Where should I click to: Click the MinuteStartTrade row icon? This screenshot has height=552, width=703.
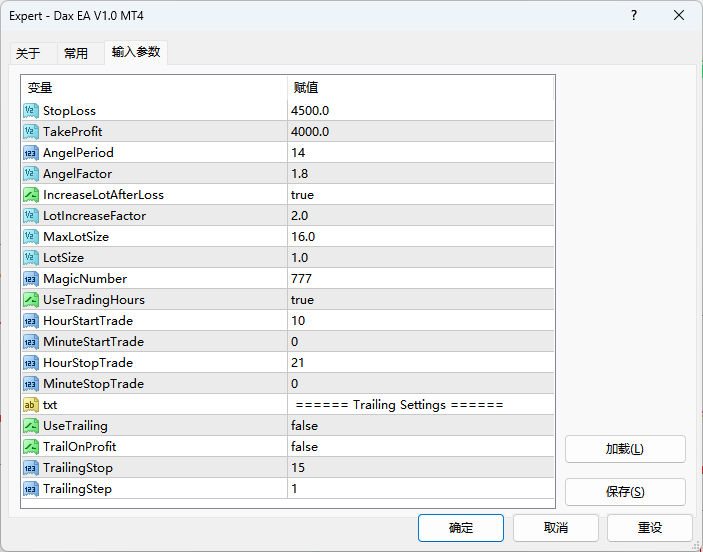(30, 342)
